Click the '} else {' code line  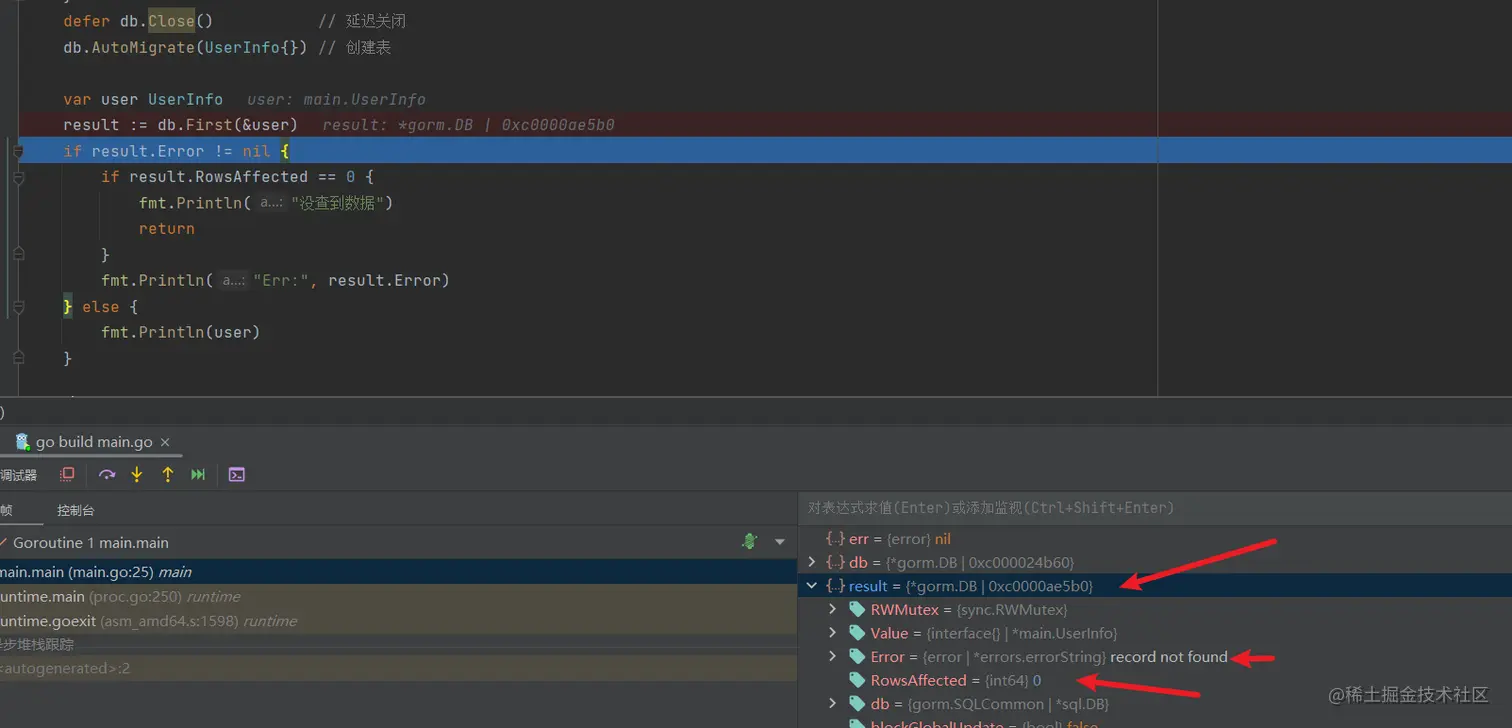[x=100, y=306]
